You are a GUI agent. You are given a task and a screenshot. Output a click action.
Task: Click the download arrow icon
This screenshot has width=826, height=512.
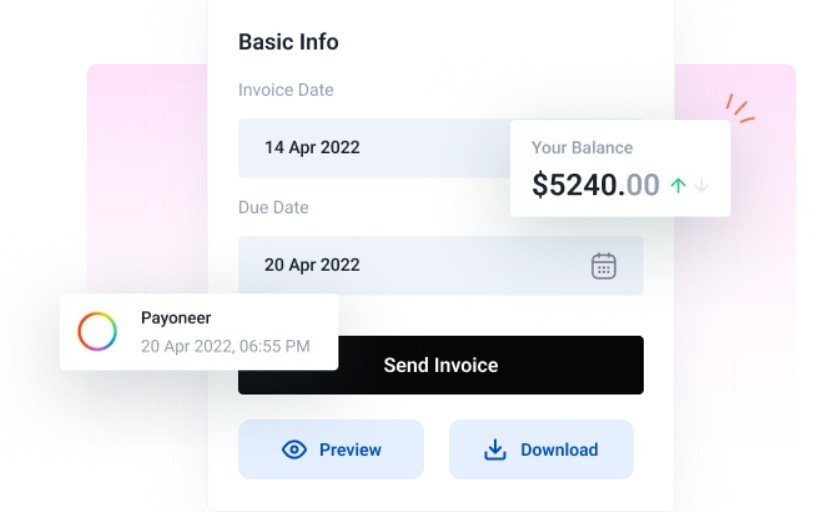pyautogui.click(x=495, y=450)
